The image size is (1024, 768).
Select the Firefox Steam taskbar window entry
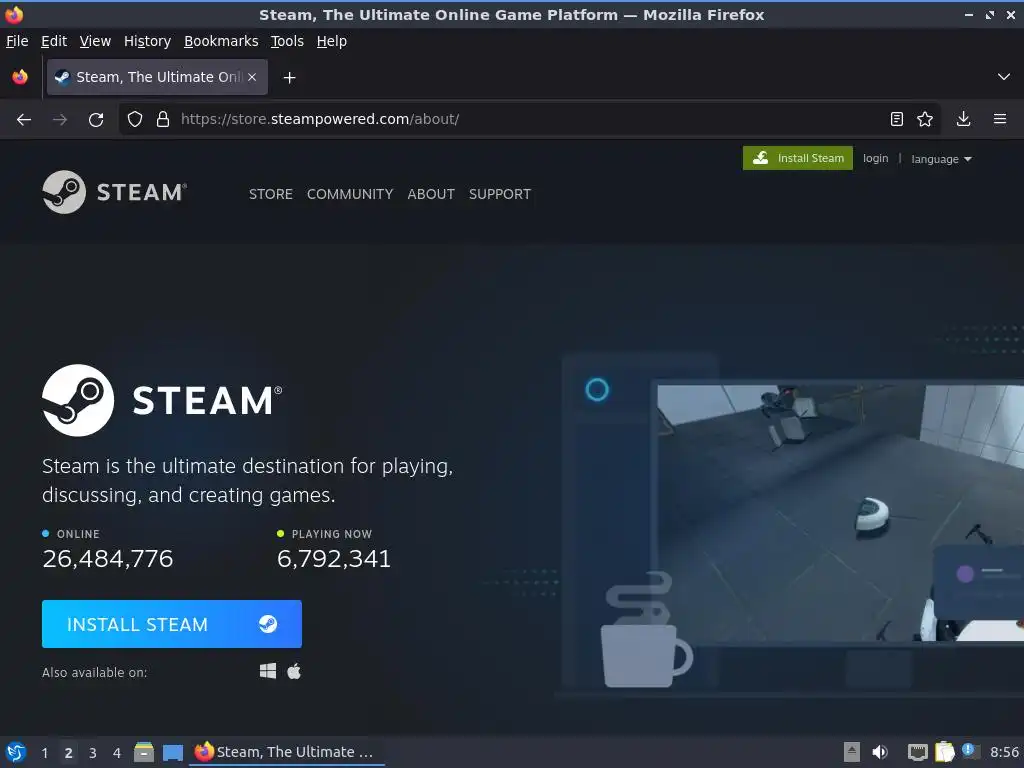287,752
